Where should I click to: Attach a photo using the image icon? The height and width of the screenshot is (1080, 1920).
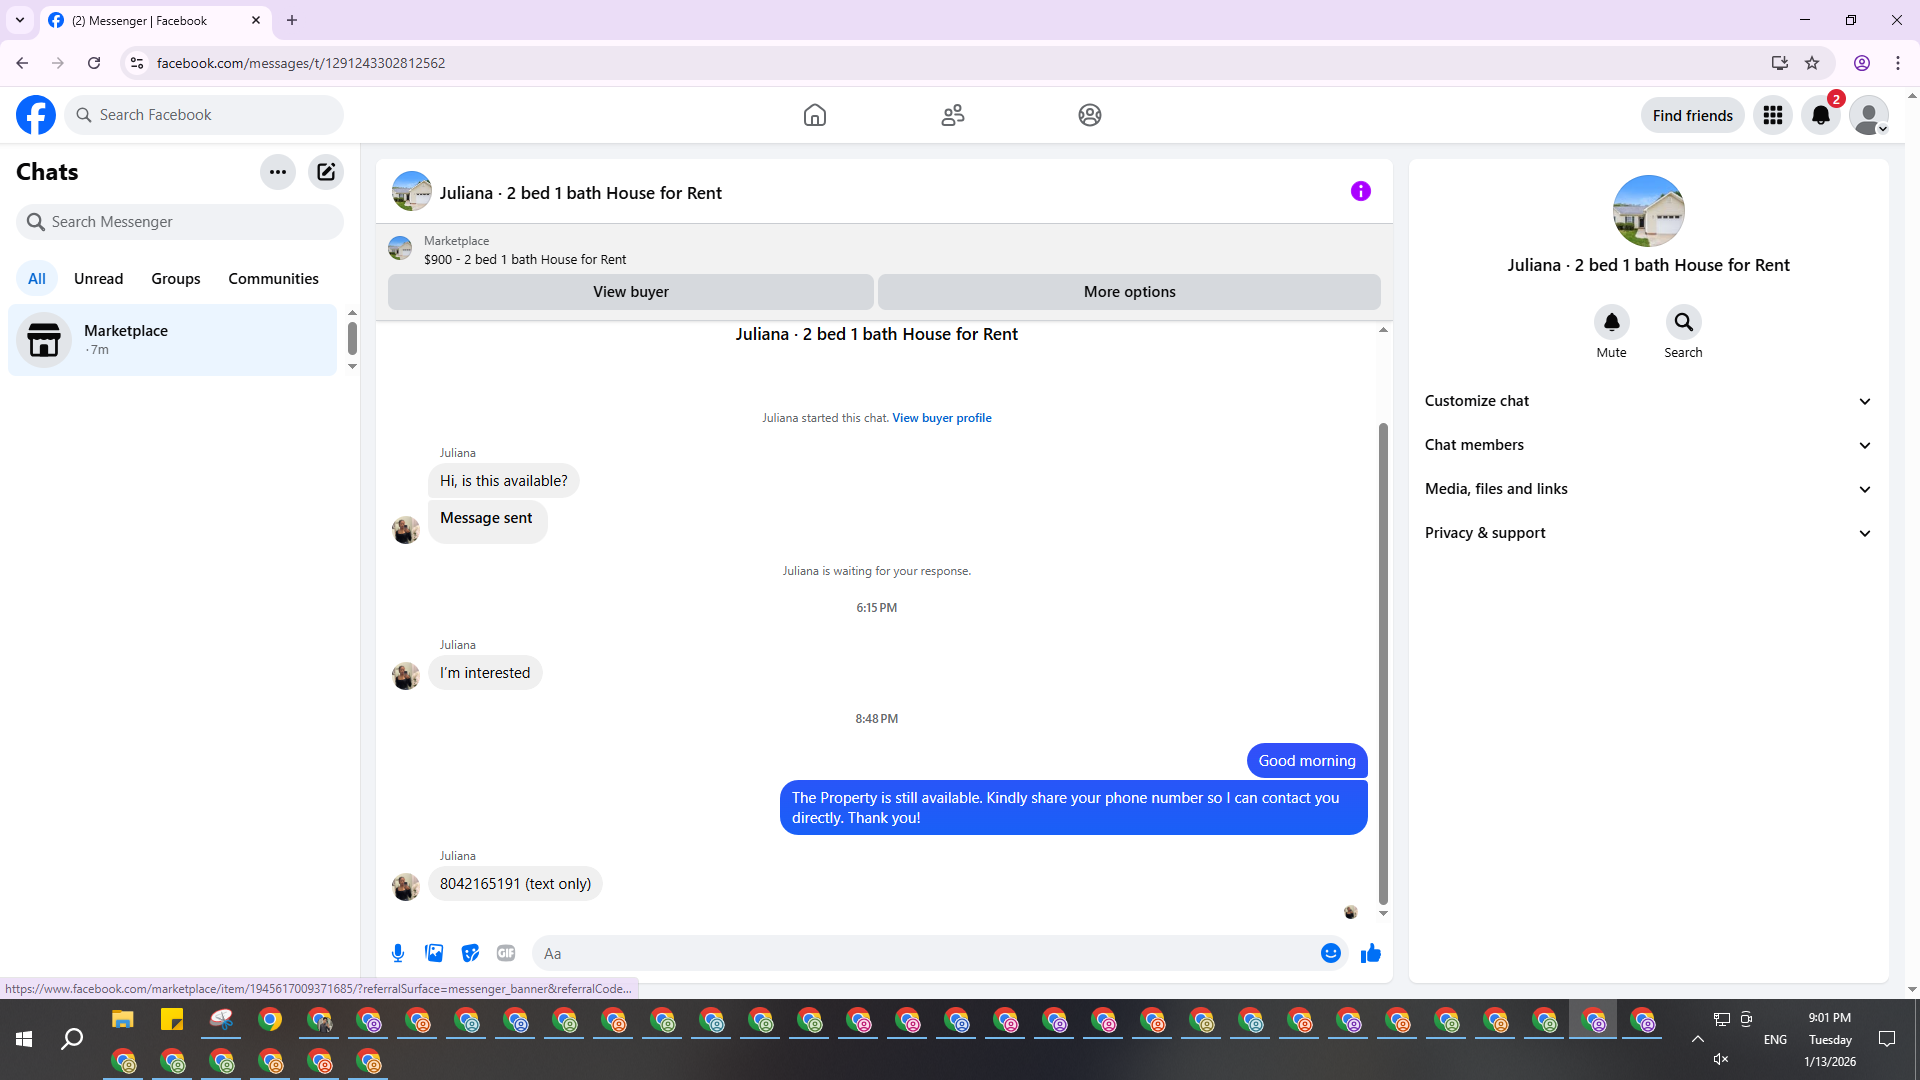[434, 953]
